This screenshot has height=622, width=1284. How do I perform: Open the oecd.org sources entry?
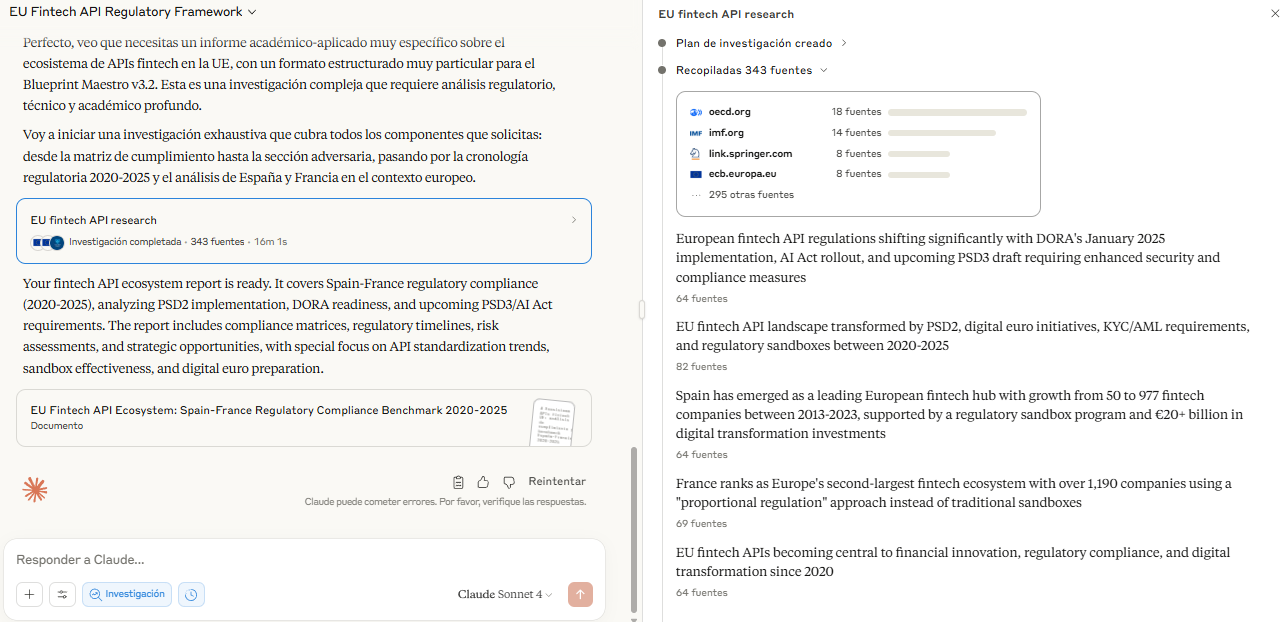click(729, 112)
